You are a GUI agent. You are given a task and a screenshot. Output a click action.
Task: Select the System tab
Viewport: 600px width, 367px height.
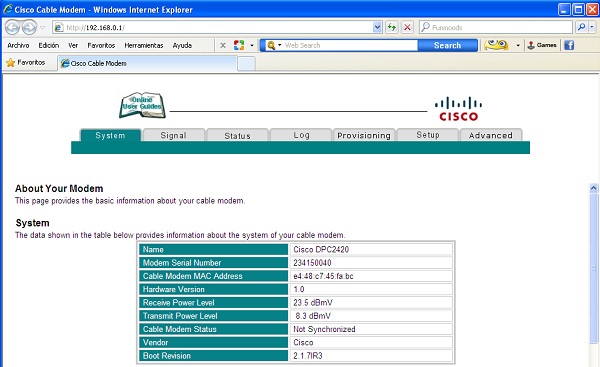click(x=110, y=135)
